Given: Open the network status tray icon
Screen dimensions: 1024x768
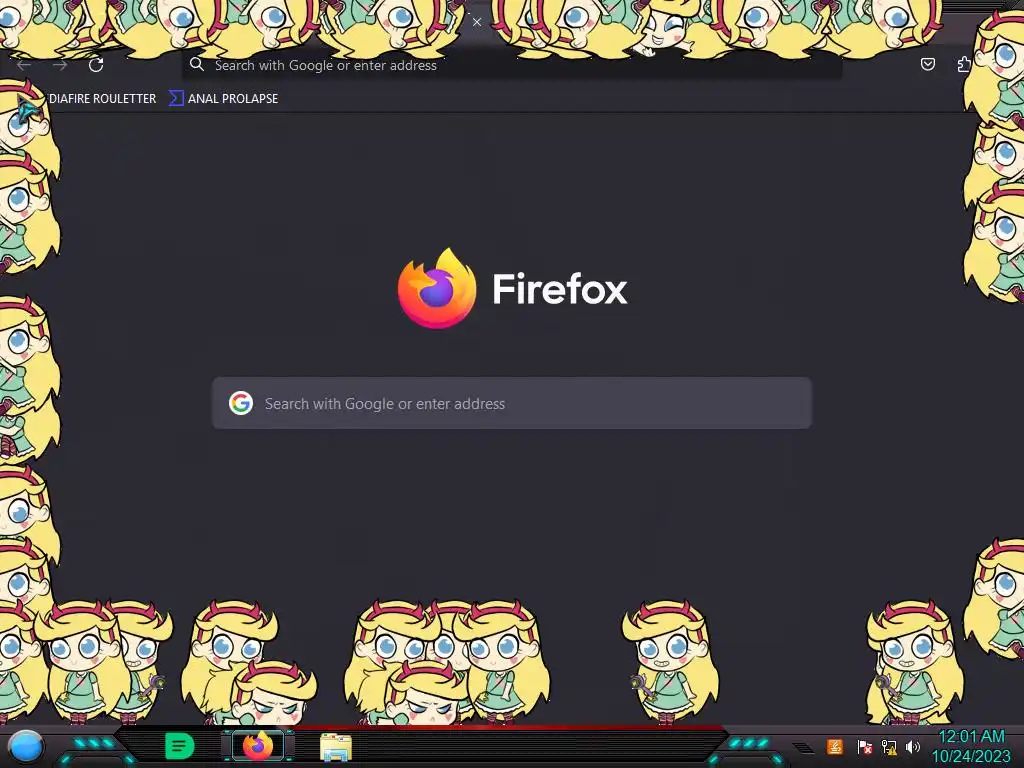Looking at the screenshot, I should 889,746.
